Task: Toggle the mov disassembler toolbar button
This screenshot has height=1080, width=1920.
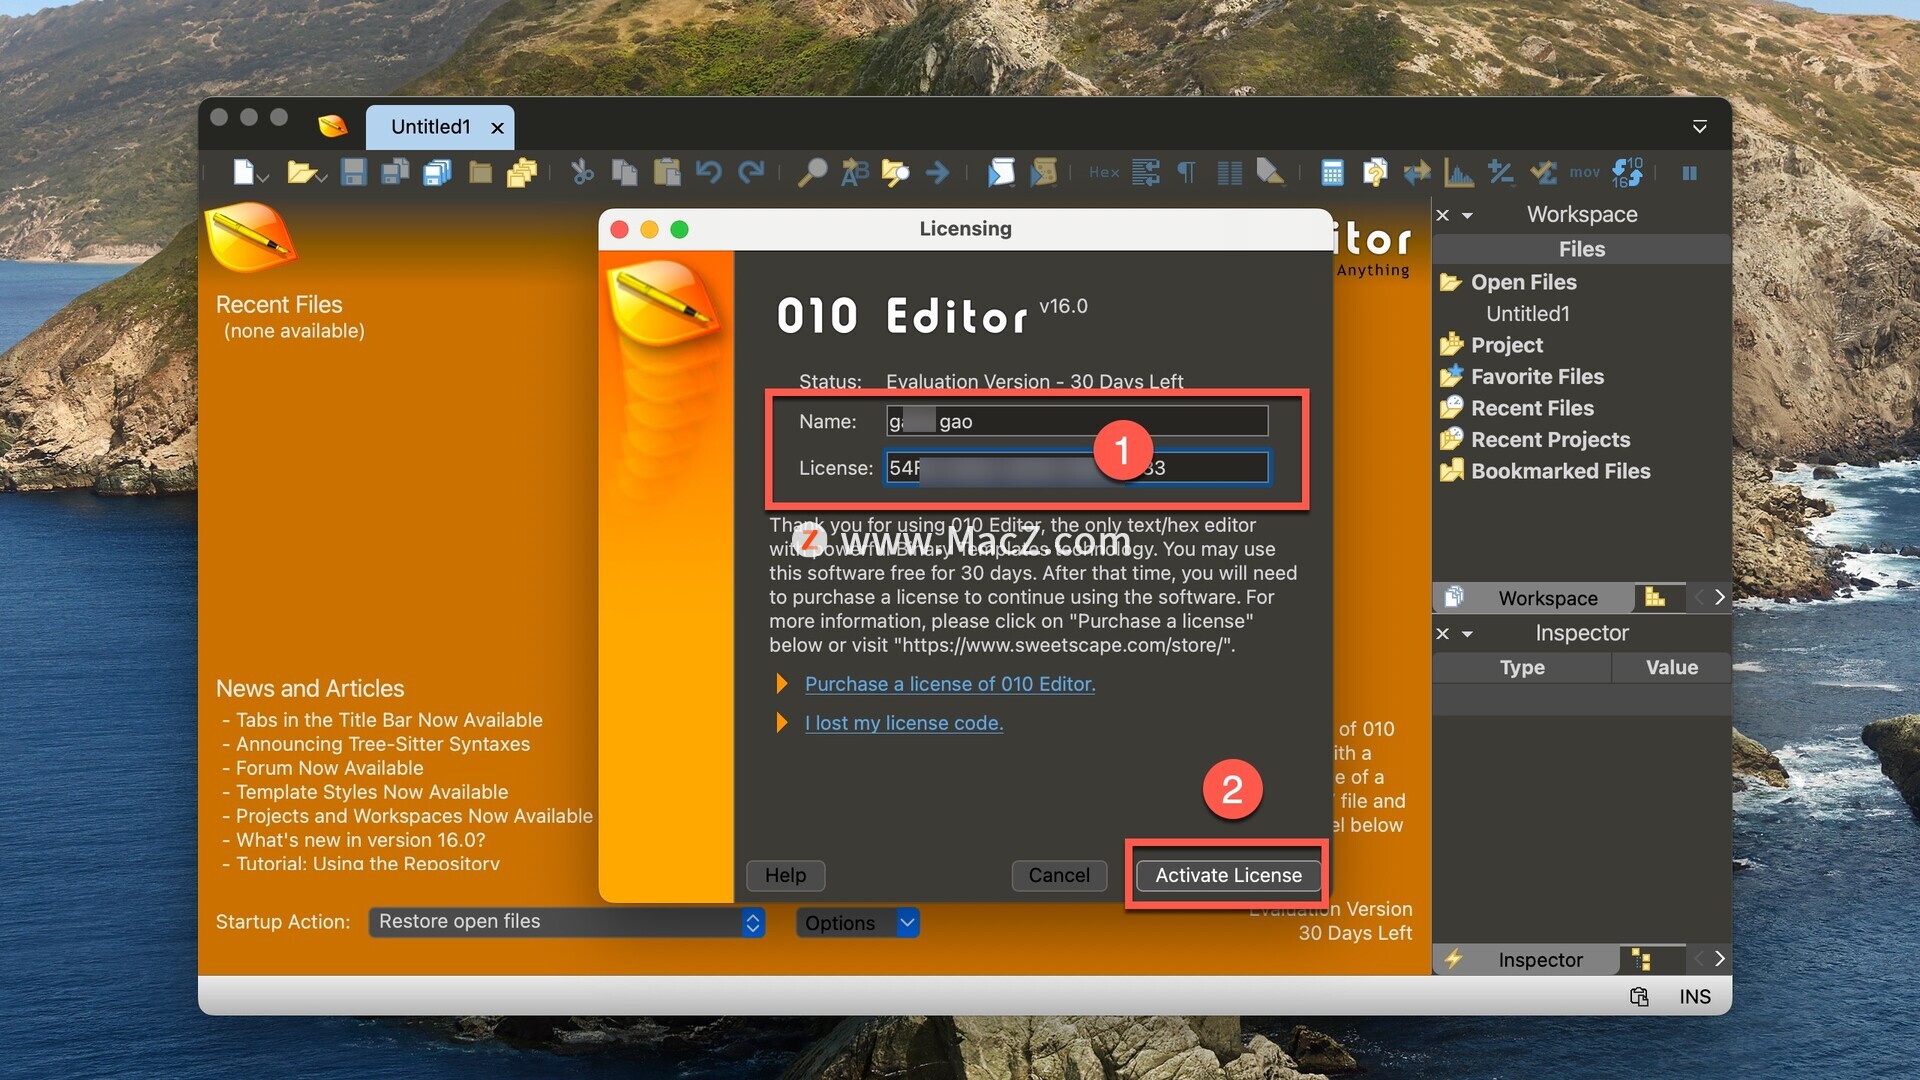Action: coord(1584,172)
